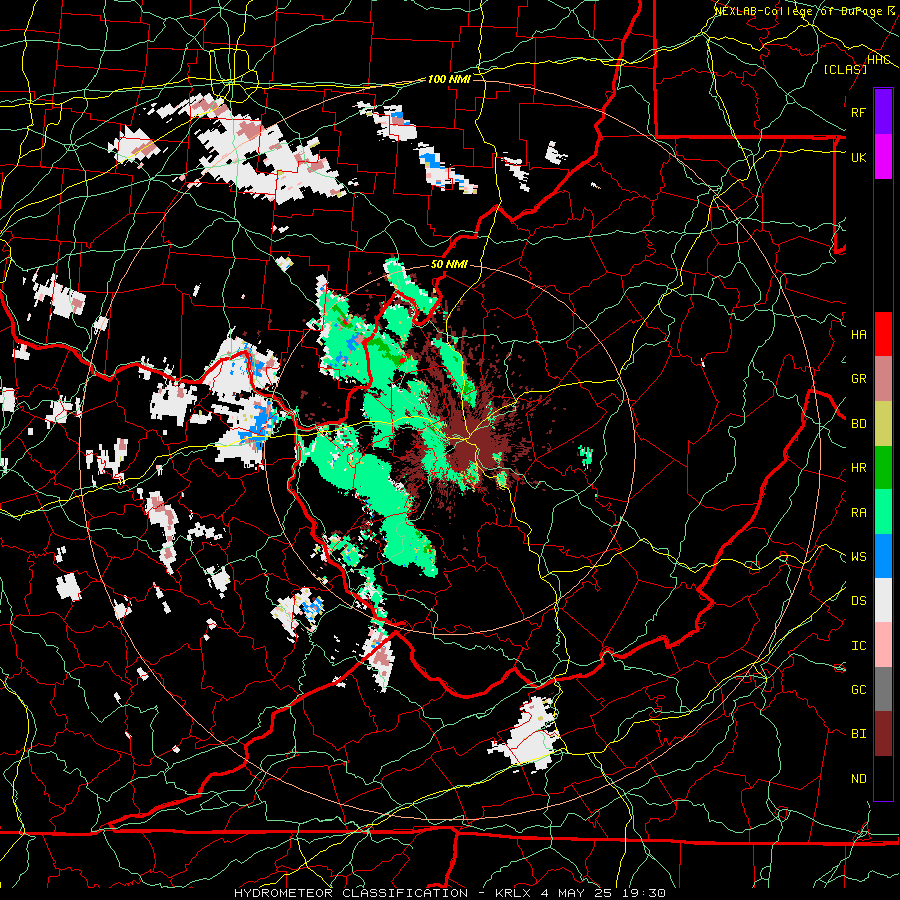Click the BD legend label
The image size is (900, 900).
pyautogui.click(x=858, y=424)
